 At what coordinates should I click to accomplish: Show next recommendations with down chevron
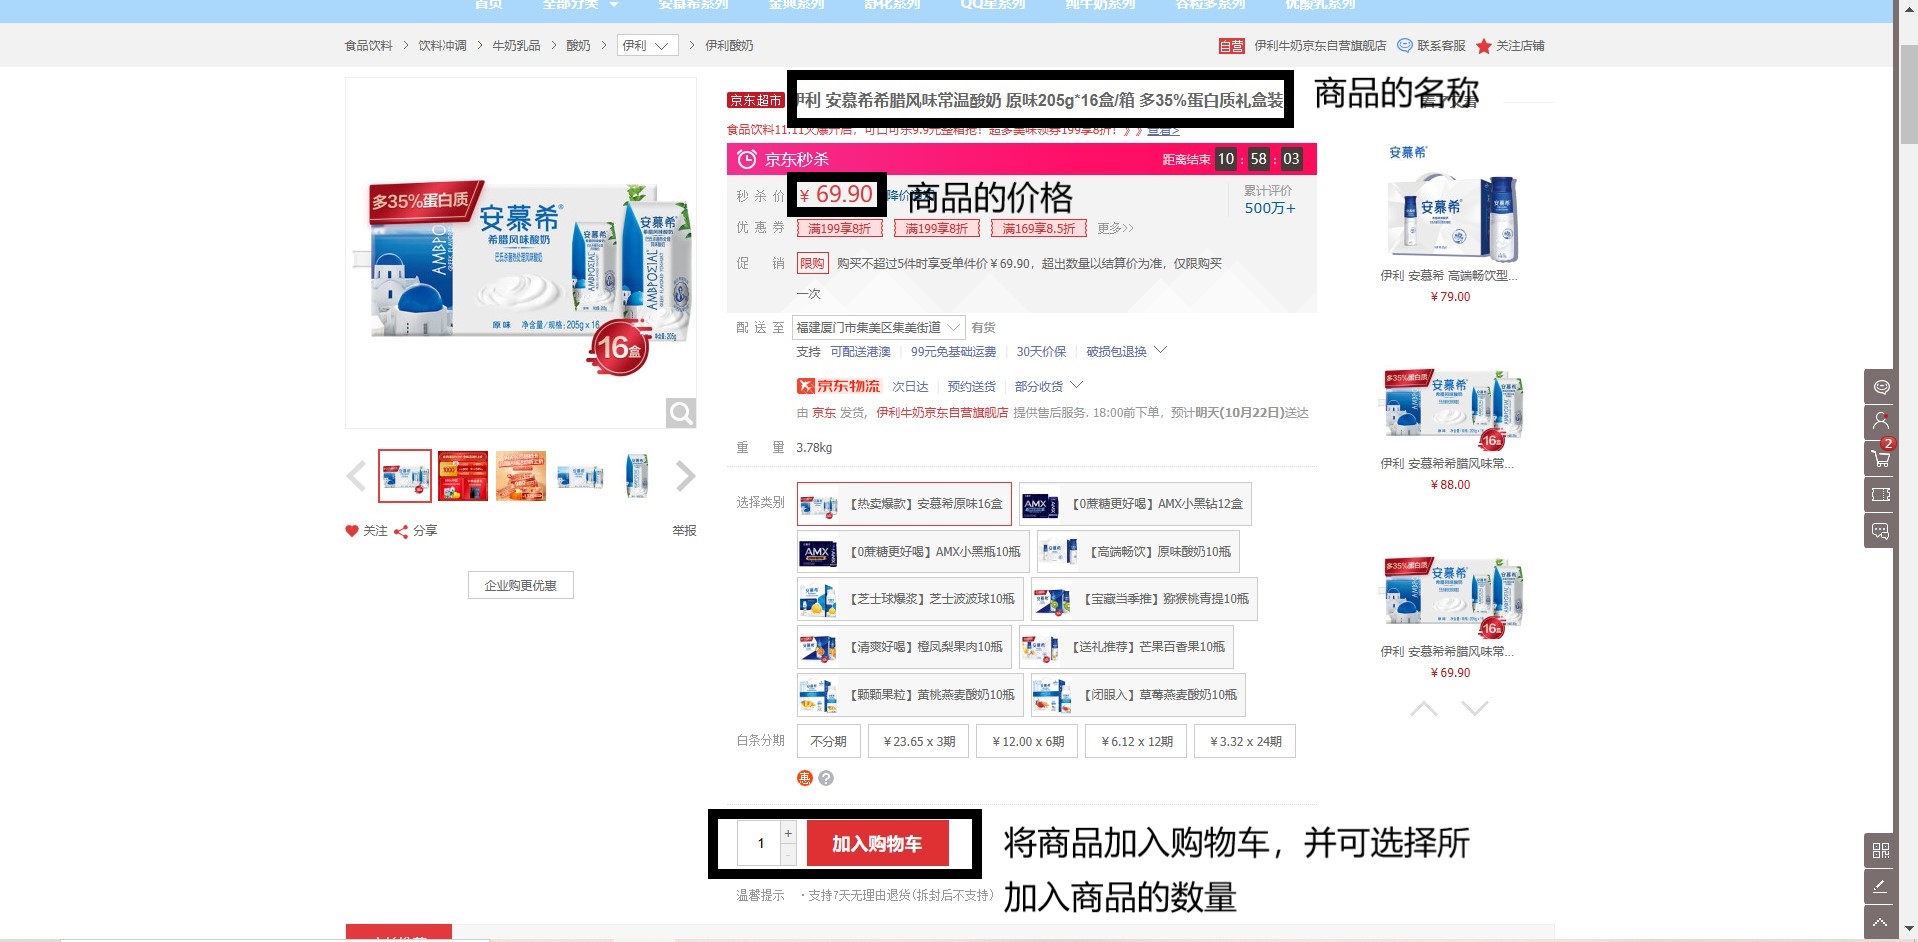coord(1475,709)
